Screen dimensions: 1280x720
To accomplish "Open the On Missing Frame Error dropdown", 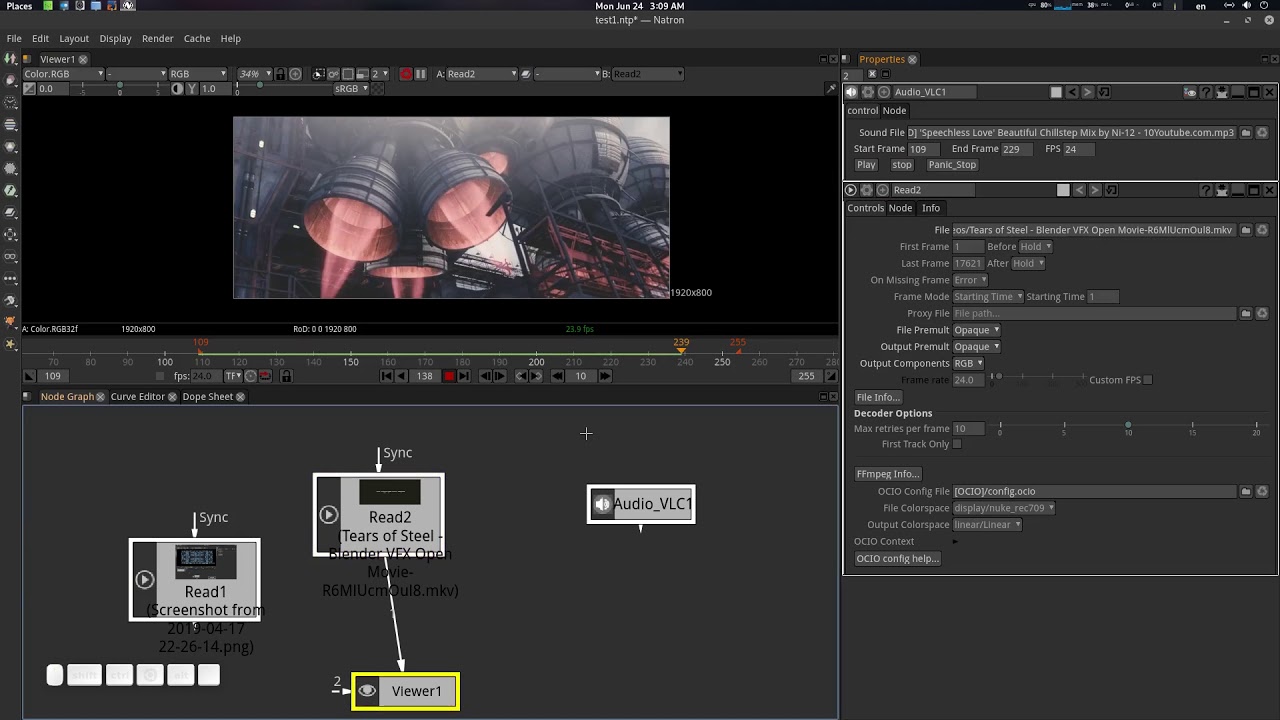I will (x=970, y=280).
